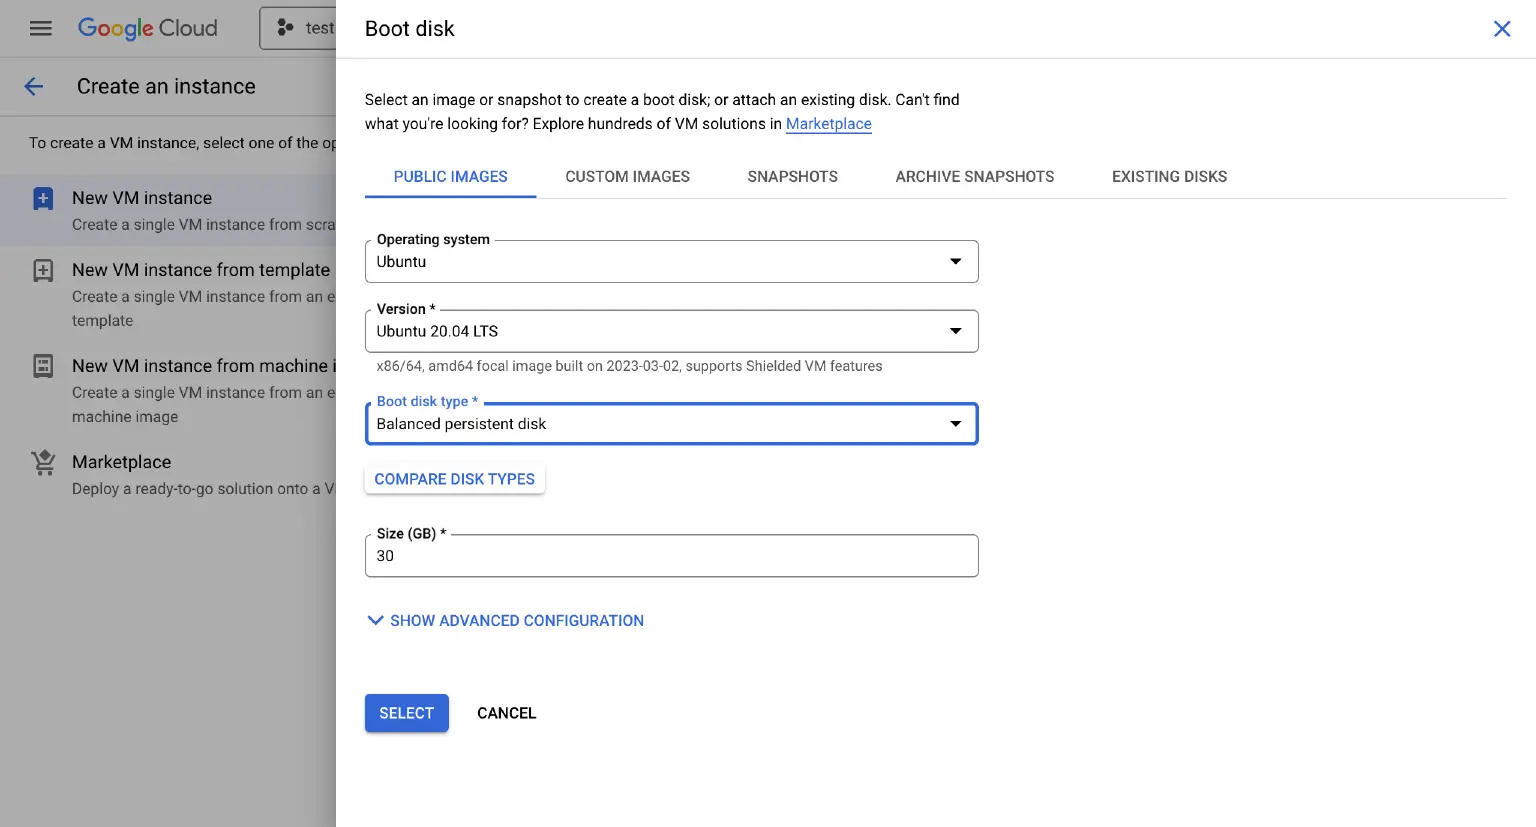The image size is (1536, 827).
Task: Open the Boot disk type dropdown
Action: pyautogui.click(x=671, y=424)
